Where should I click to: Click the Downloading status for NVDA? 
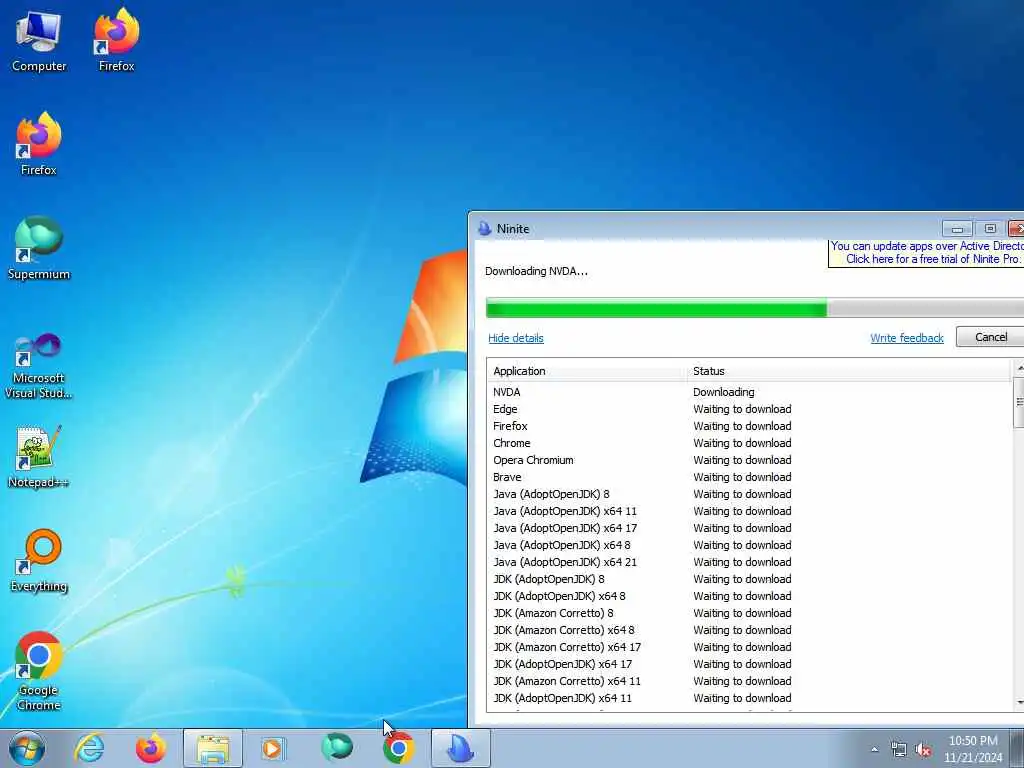coord(724,392)
